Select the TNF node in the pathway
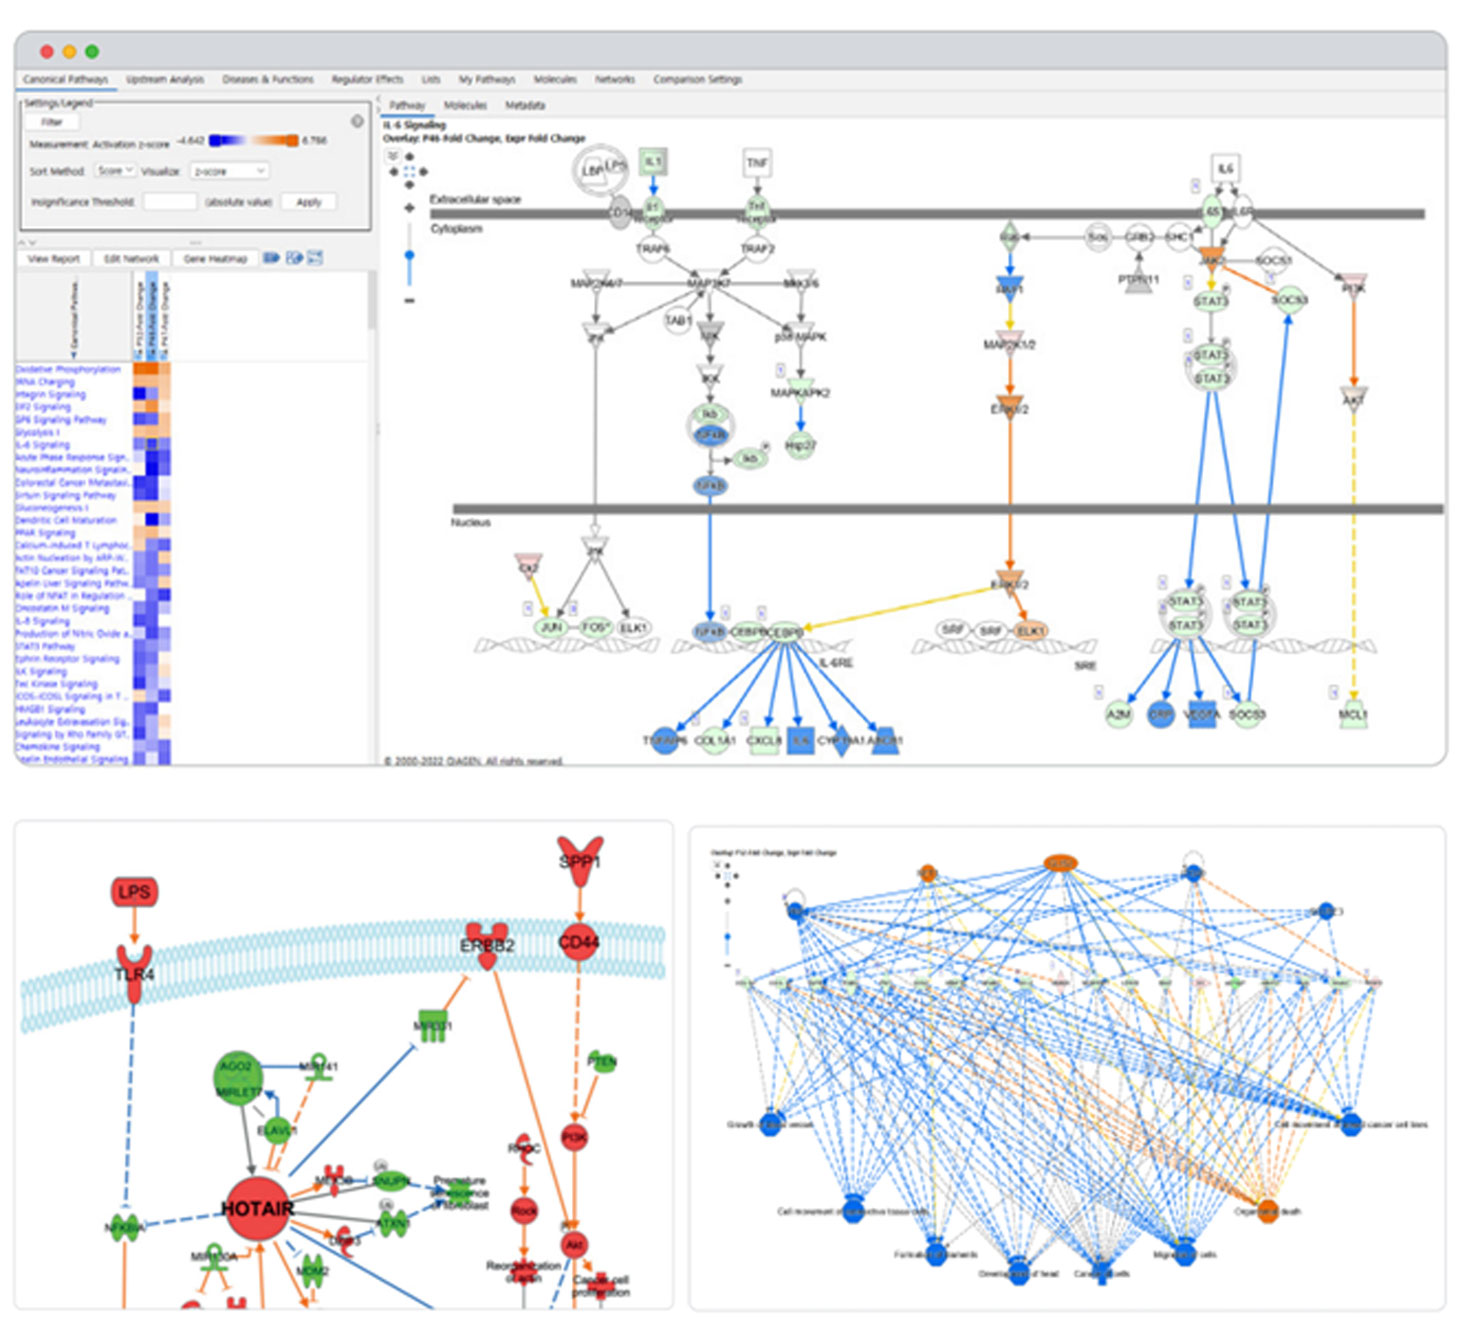 [x=757, y=162]
